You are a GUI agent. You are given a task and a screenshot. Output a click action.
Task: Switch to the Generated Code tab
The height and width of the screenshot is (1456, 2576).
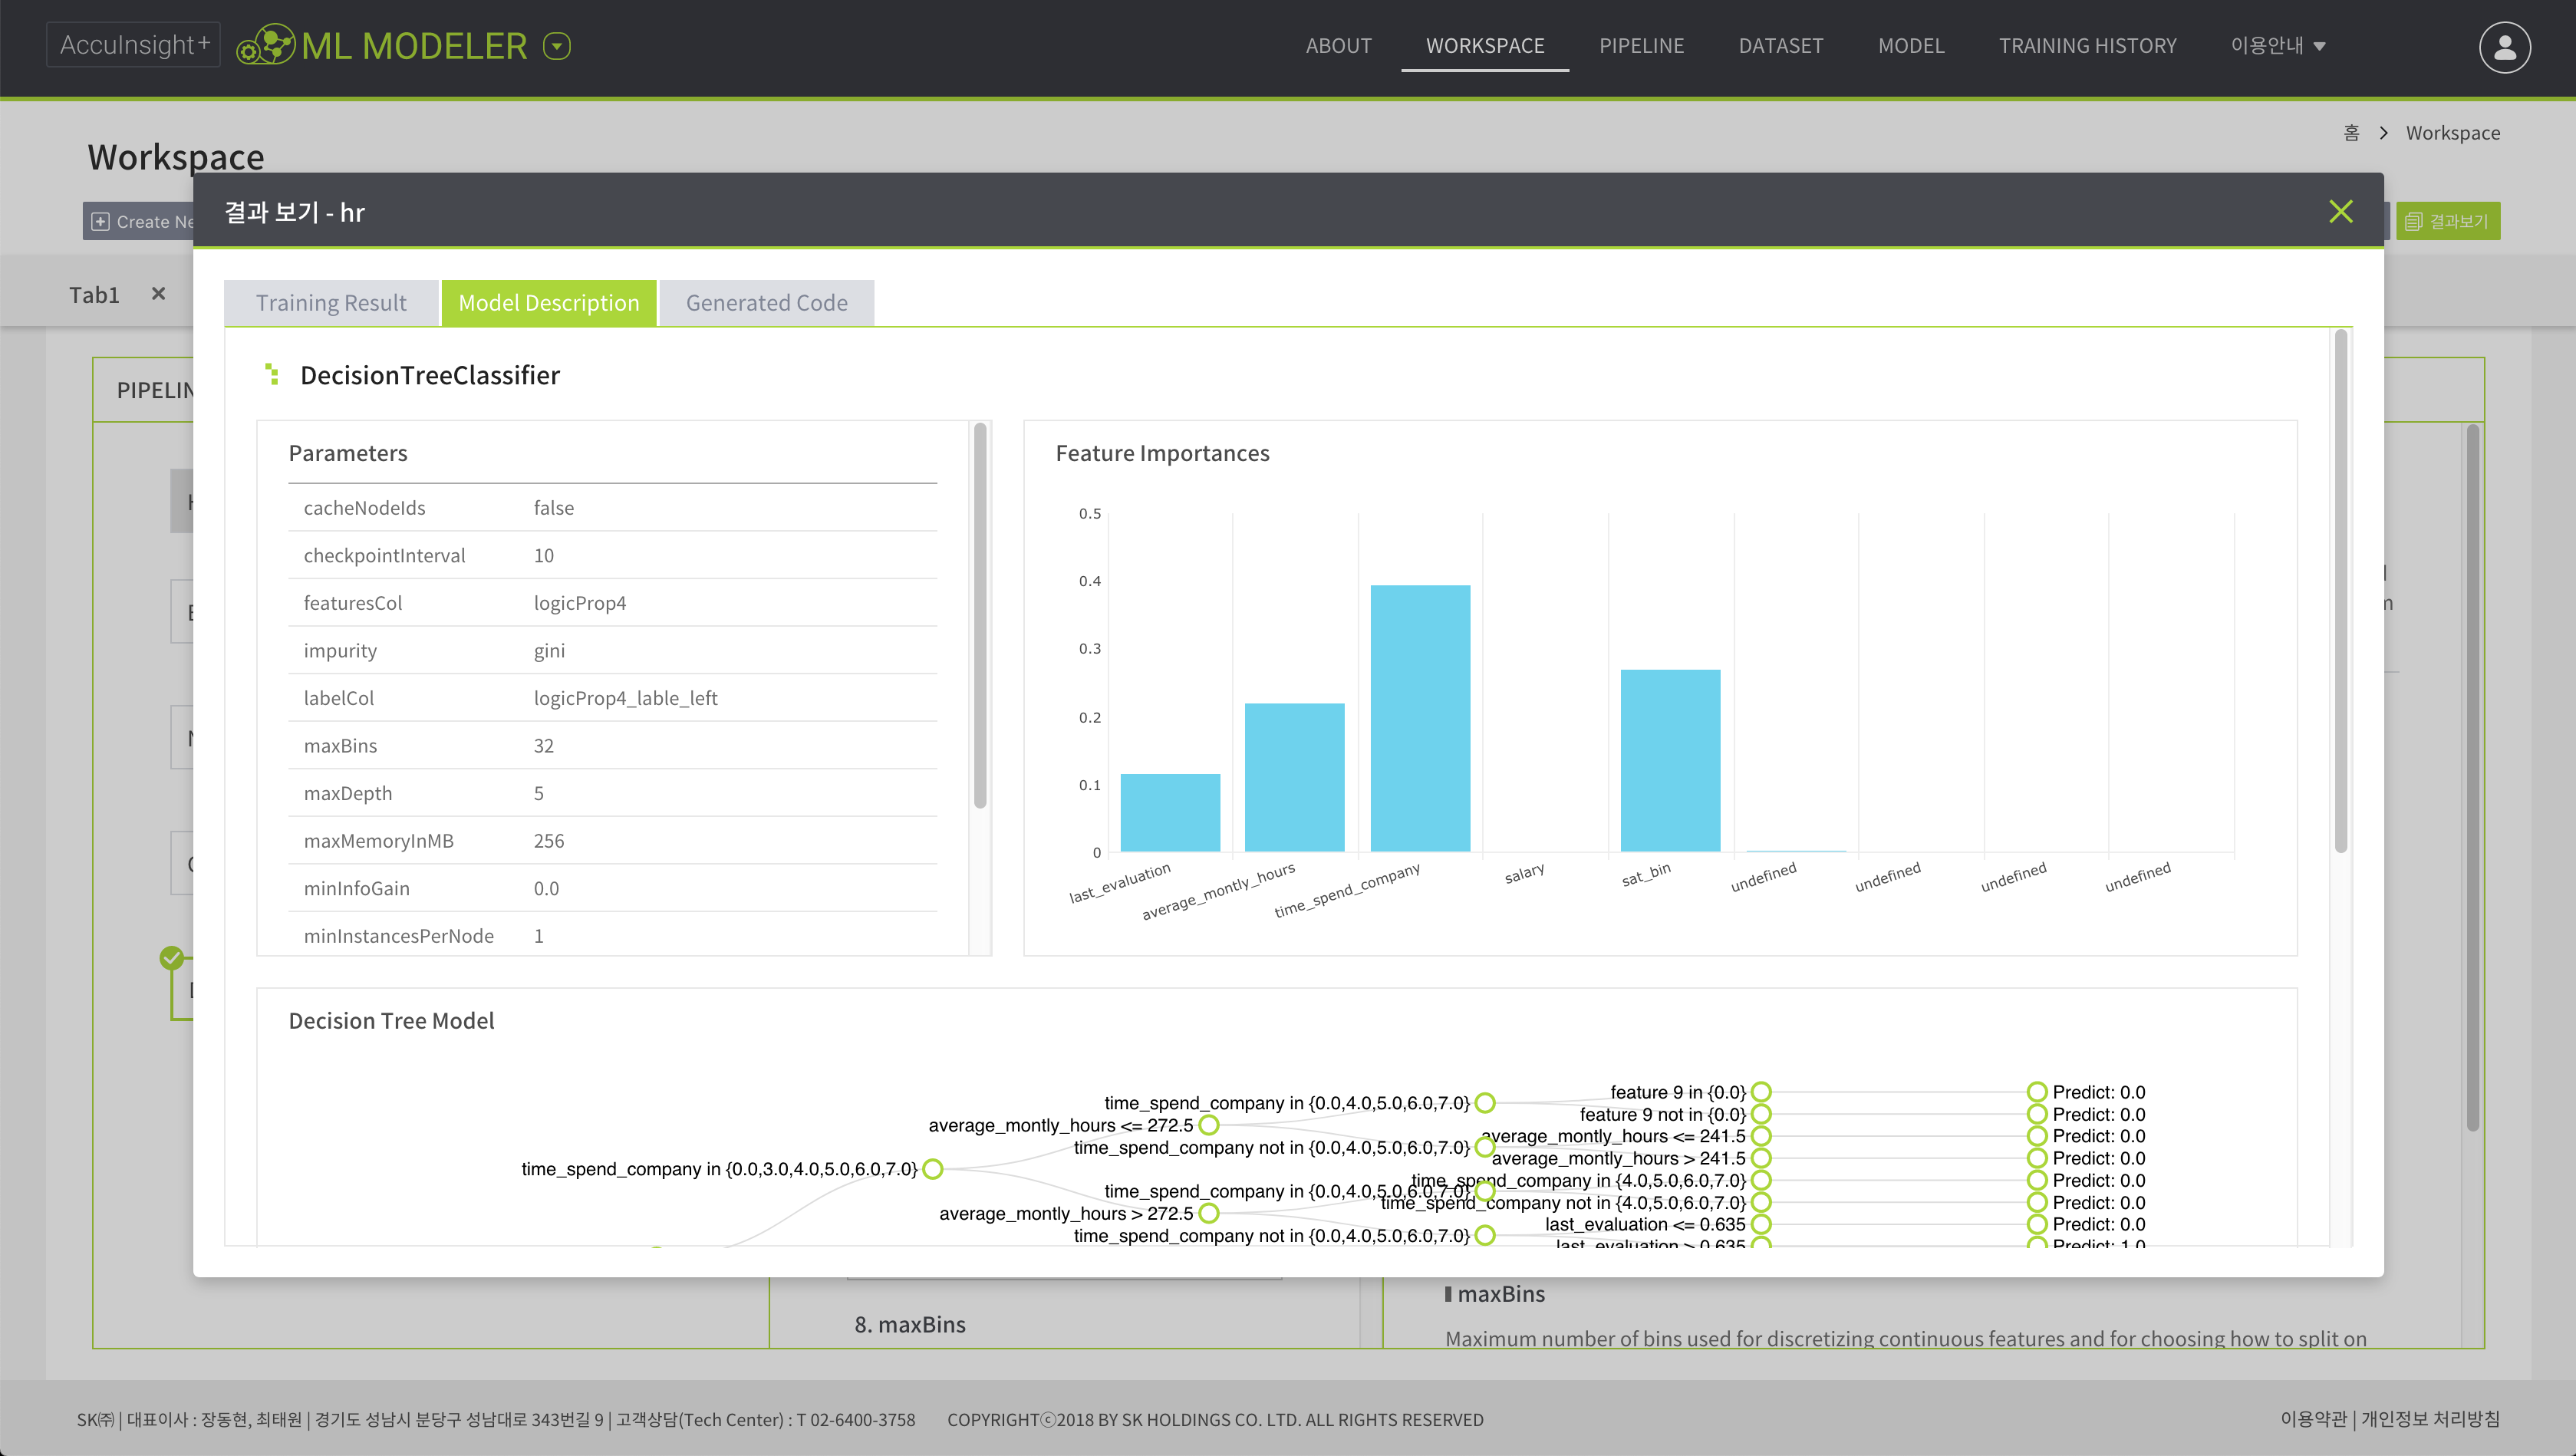click(766, 303)
